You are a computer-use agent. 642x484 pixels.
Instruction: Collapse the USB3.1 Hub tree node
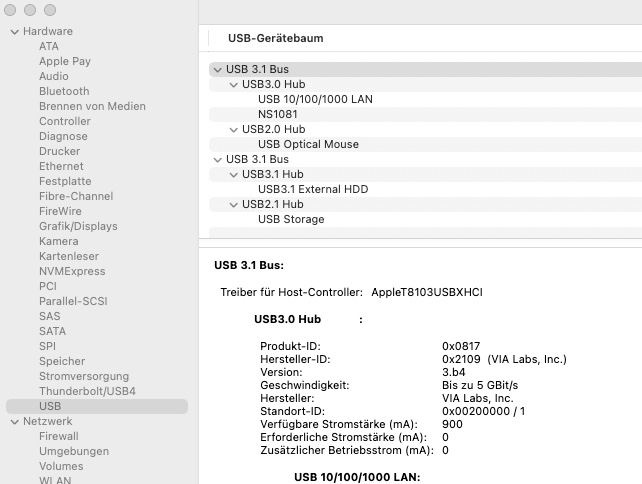234,175
